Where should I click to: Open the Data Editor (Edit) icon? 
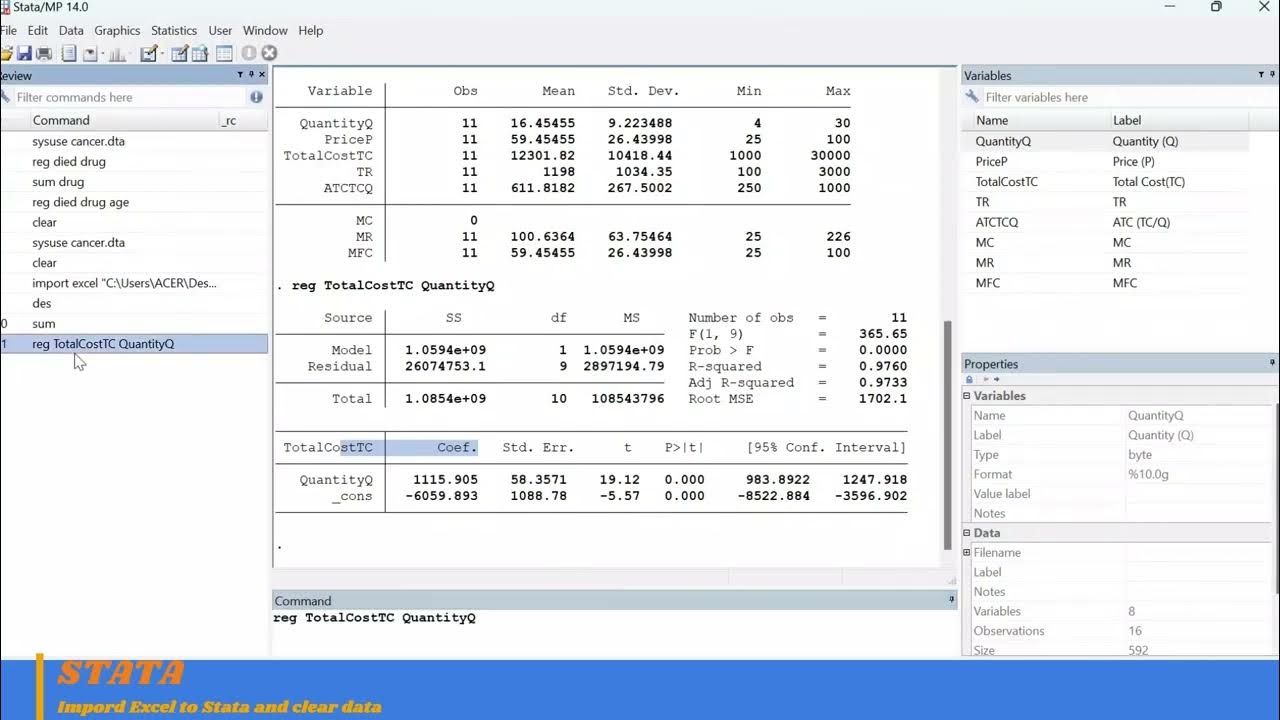(x=180, y=53)
